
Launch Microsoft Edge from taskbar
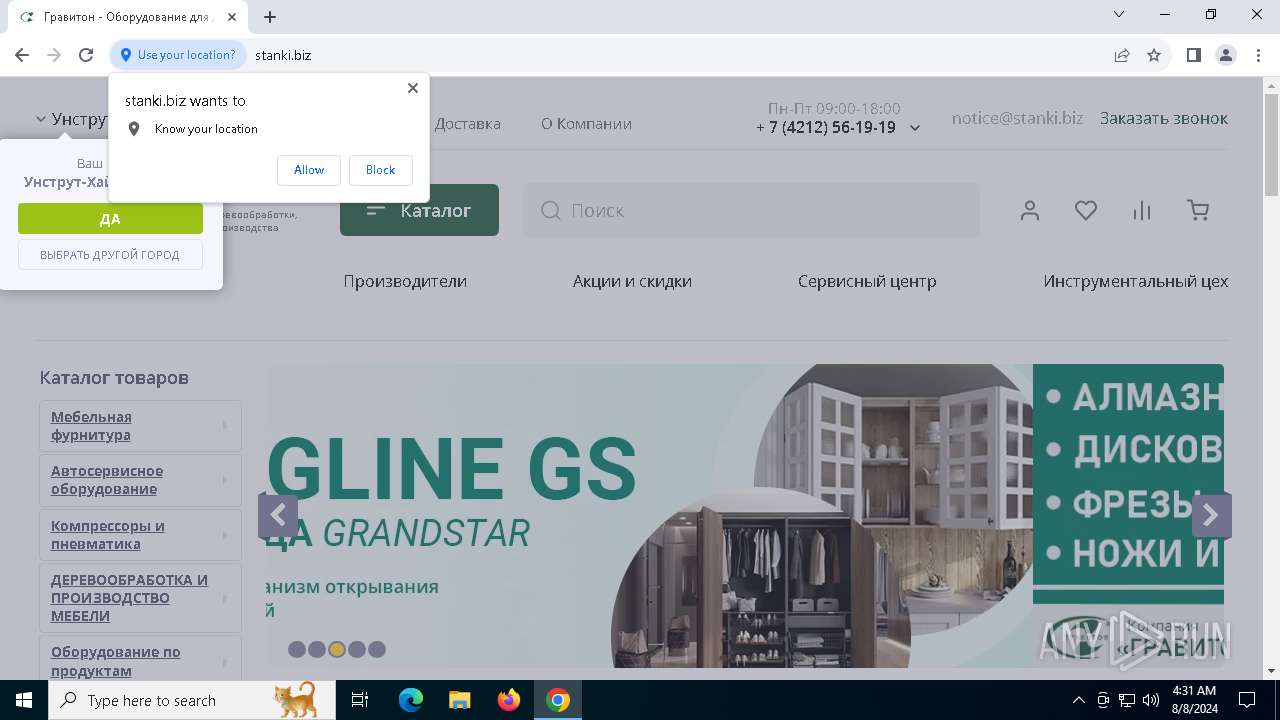click(x=411, y=700)
